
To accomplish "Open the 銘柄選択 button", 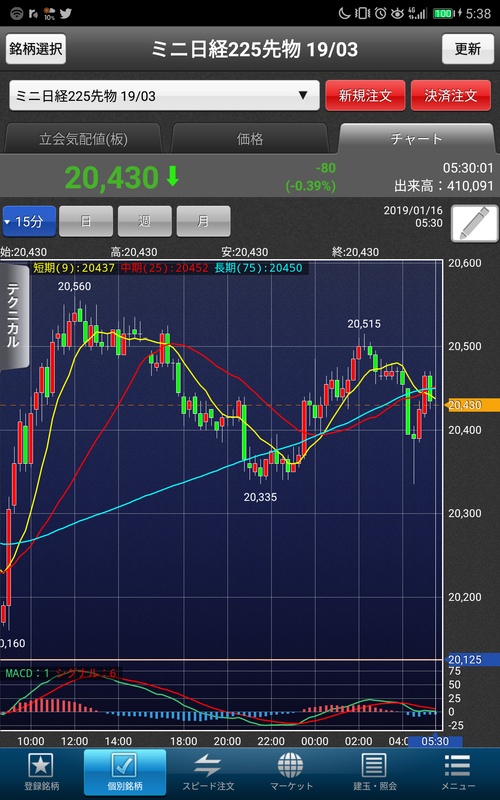I will tap(36, 49).
